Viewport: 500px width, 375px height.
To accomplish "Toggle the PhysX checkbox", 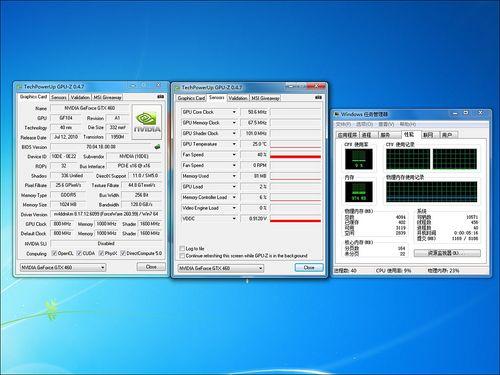I will click(x=101, y=253).
